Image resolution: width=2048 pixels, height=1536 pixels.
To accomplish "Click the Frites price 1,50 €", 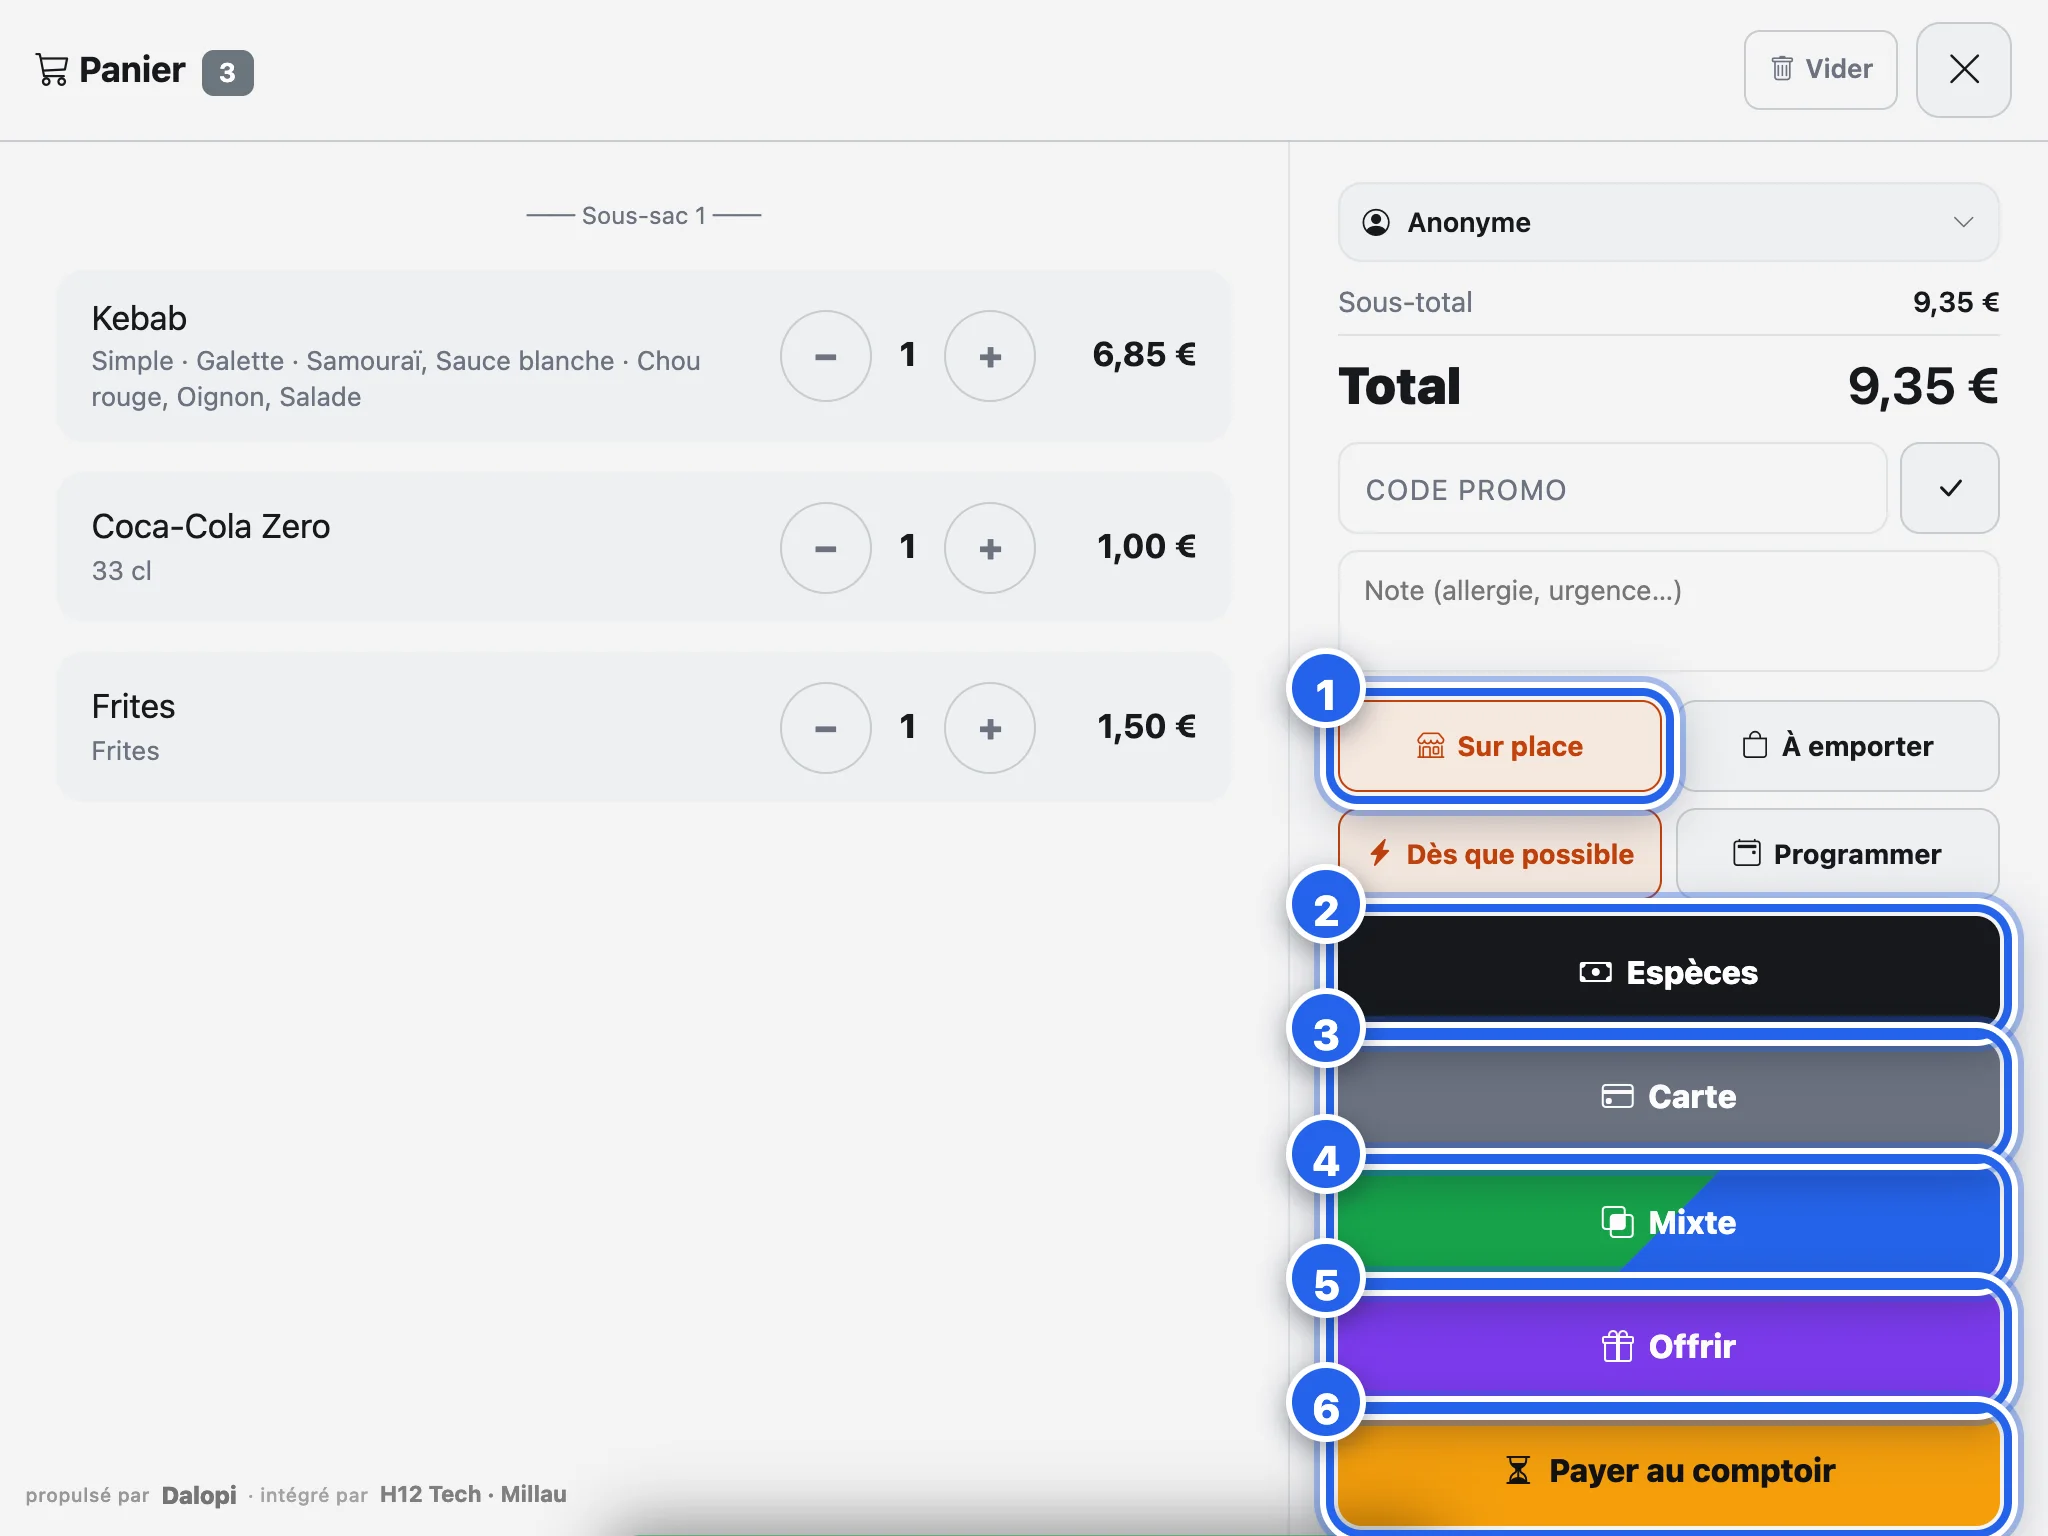I will [x=1146, y=726].
